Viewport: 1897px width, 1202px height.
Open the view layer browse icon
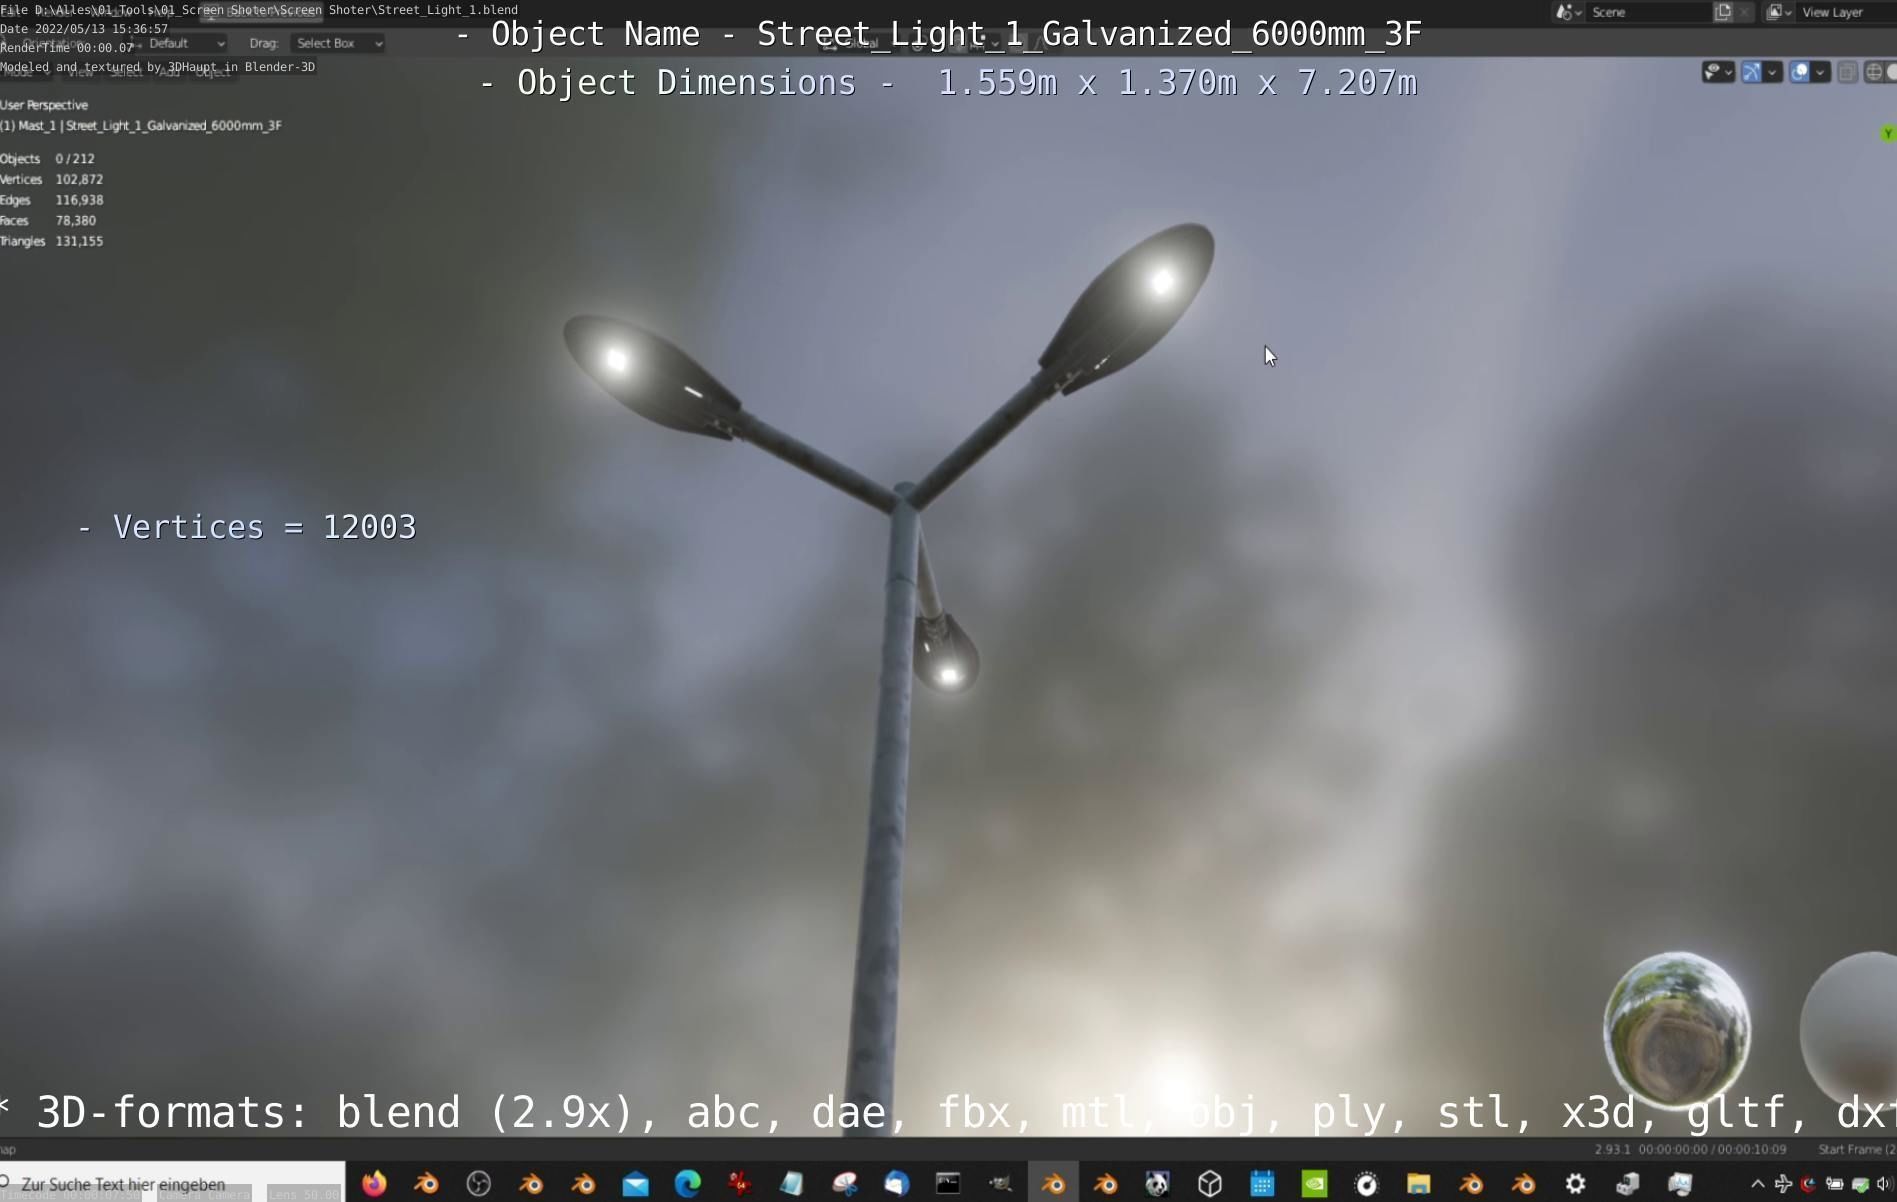point(1778,12)
